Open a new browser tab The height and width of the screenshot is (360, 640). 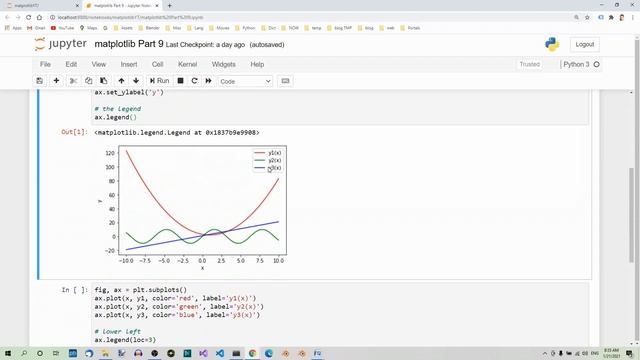click(x=169, y=6)
